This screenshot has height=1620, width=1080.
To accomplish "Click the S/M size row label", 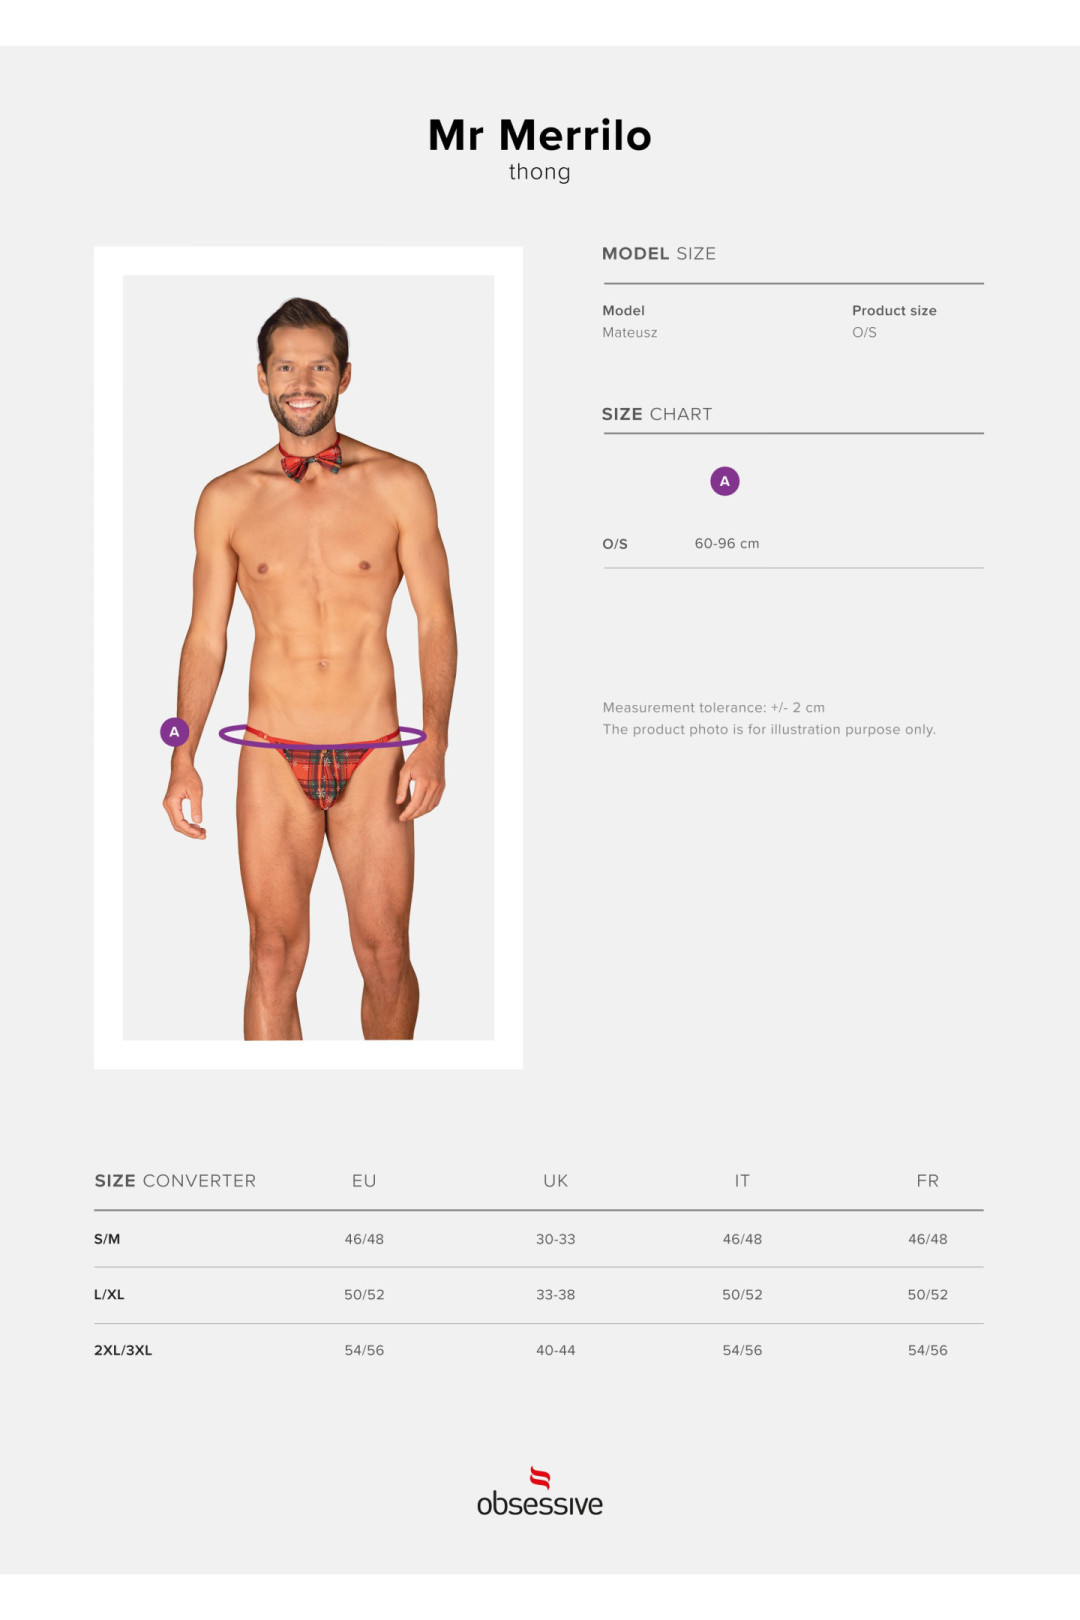I will (x=107, y=1239).
